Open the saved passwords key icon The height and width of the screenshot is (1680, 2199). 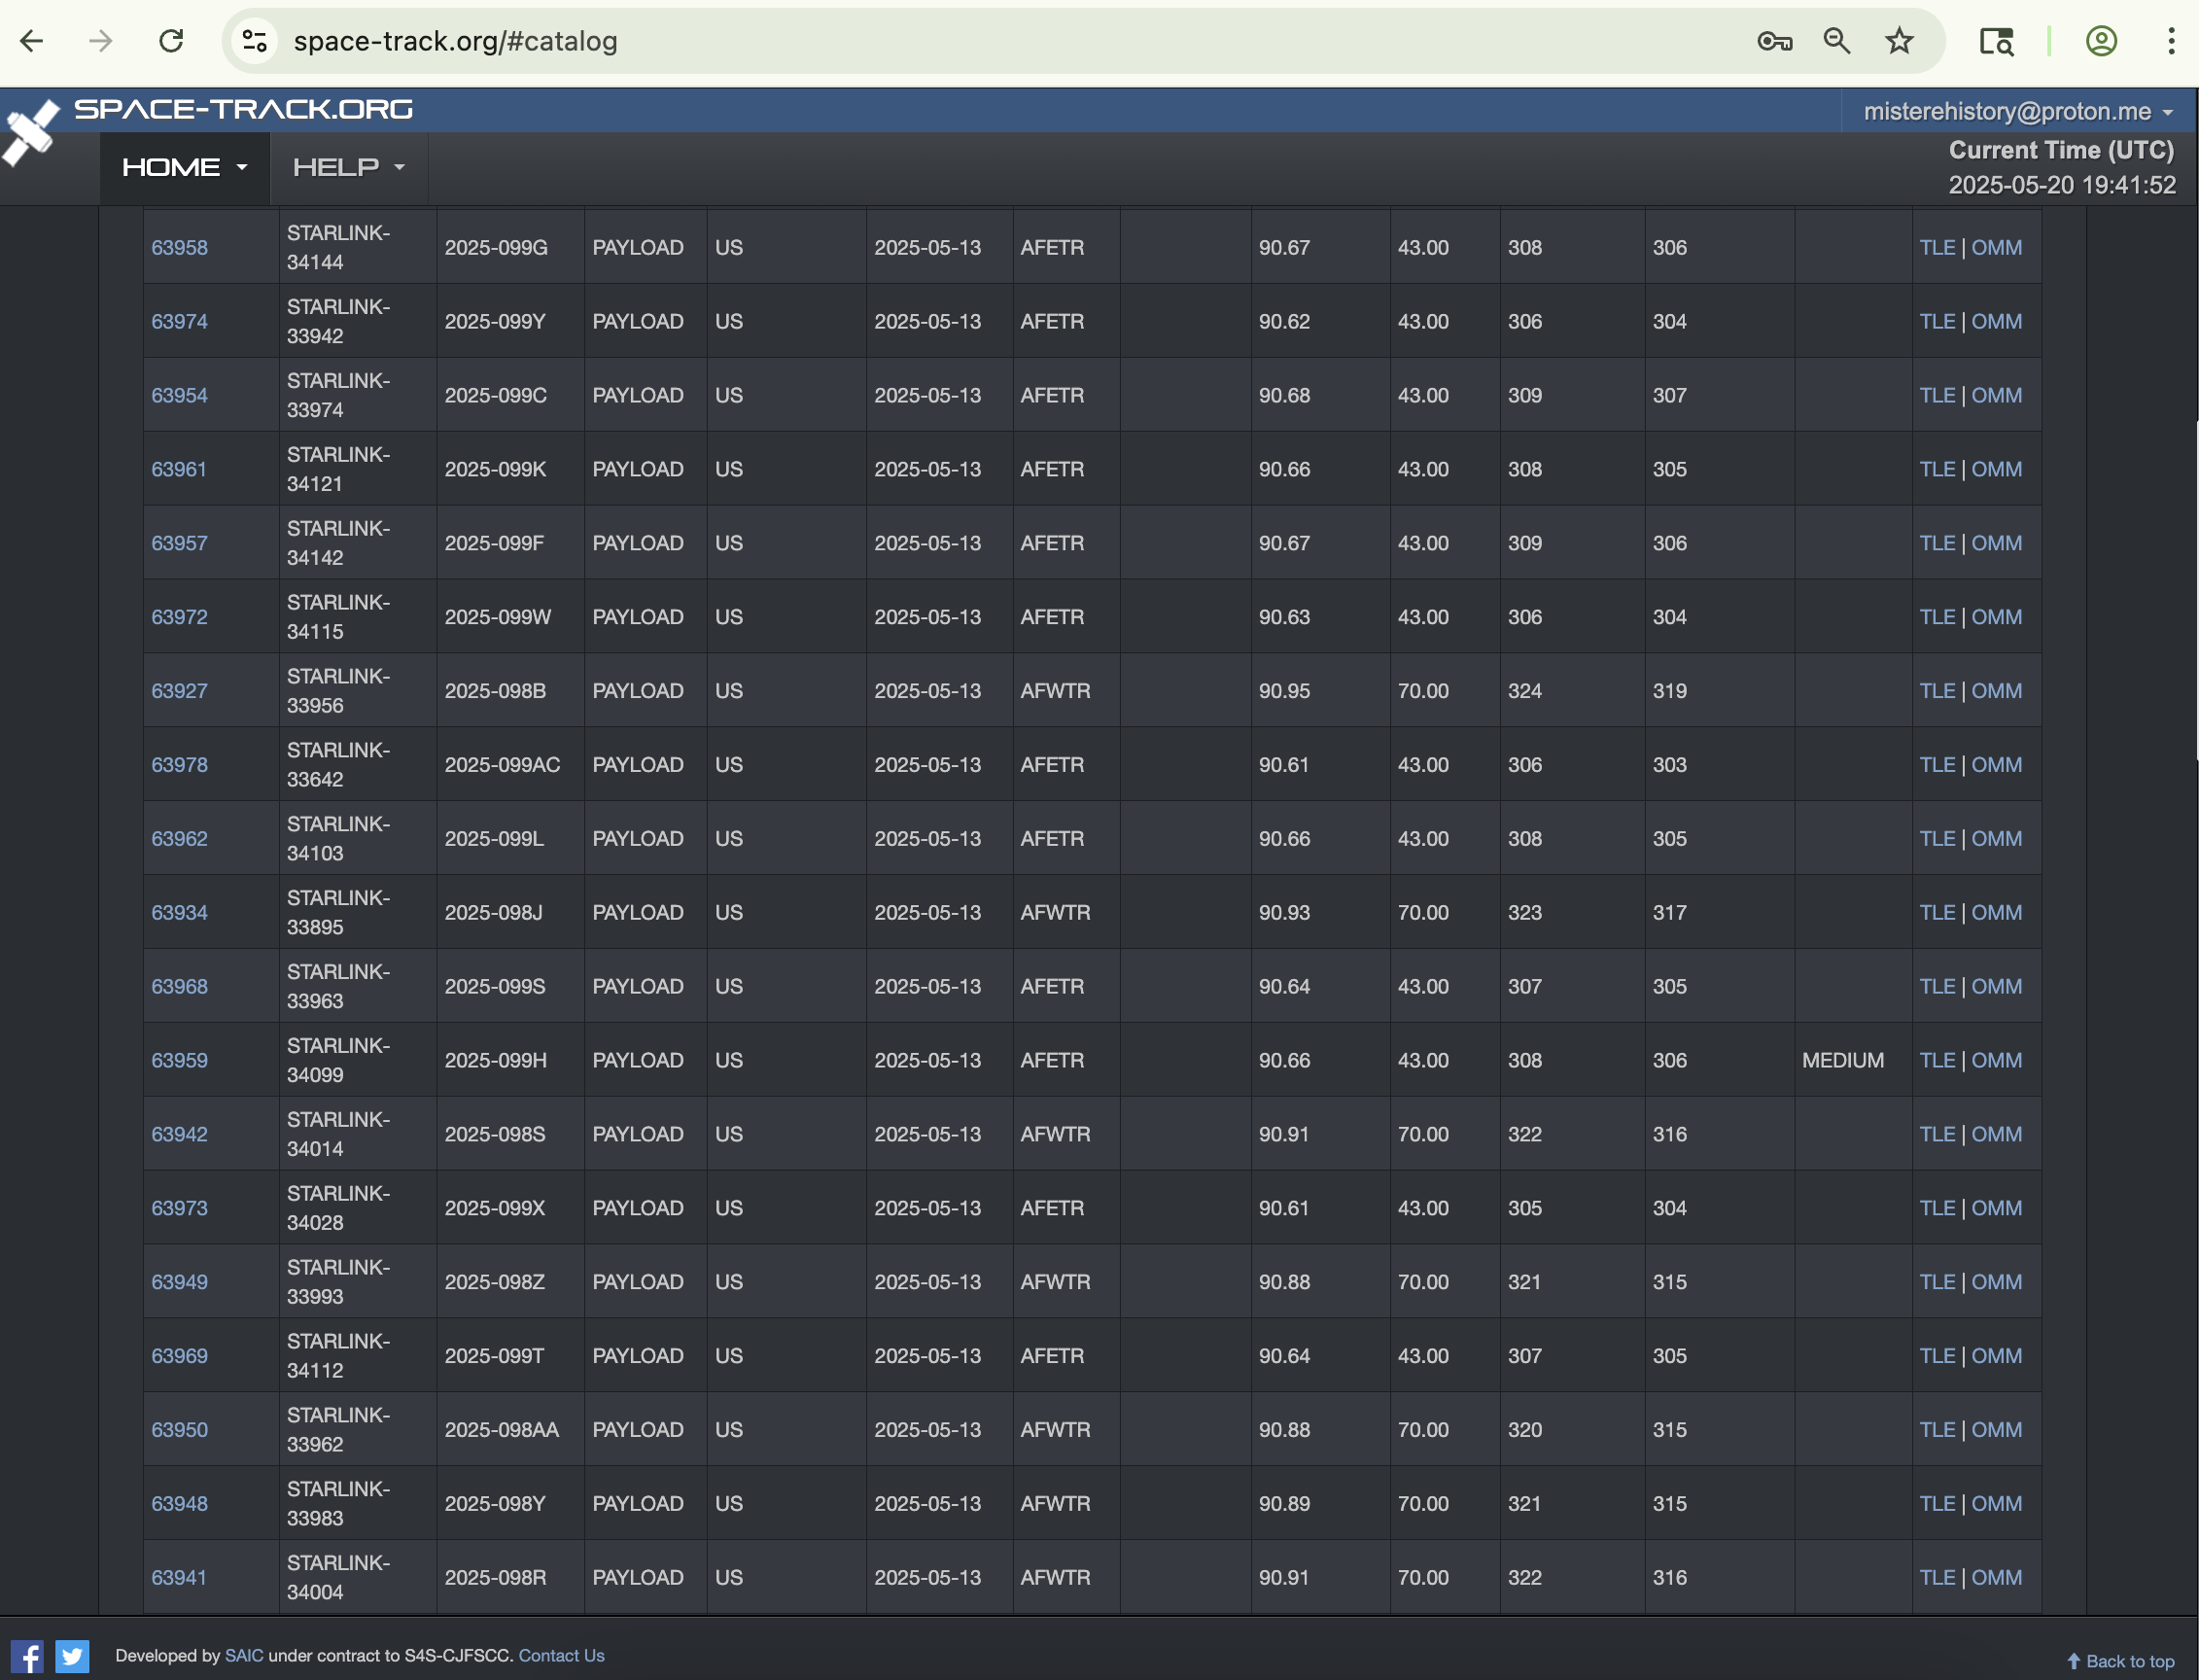coord(1775,41)
